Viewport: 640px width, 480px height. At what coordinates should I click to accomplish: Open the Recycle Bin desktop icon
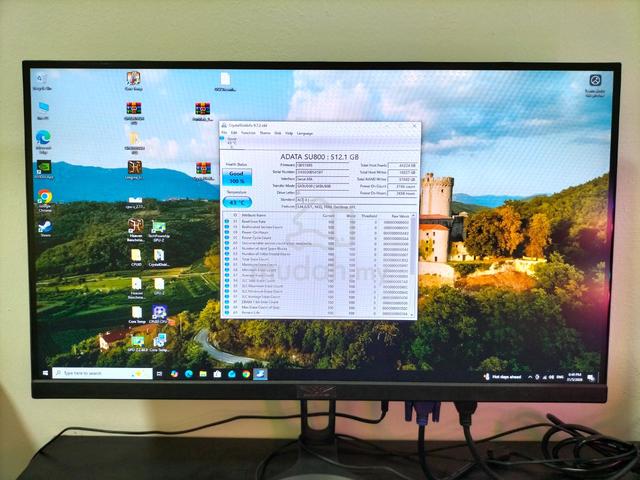point(42,82)
